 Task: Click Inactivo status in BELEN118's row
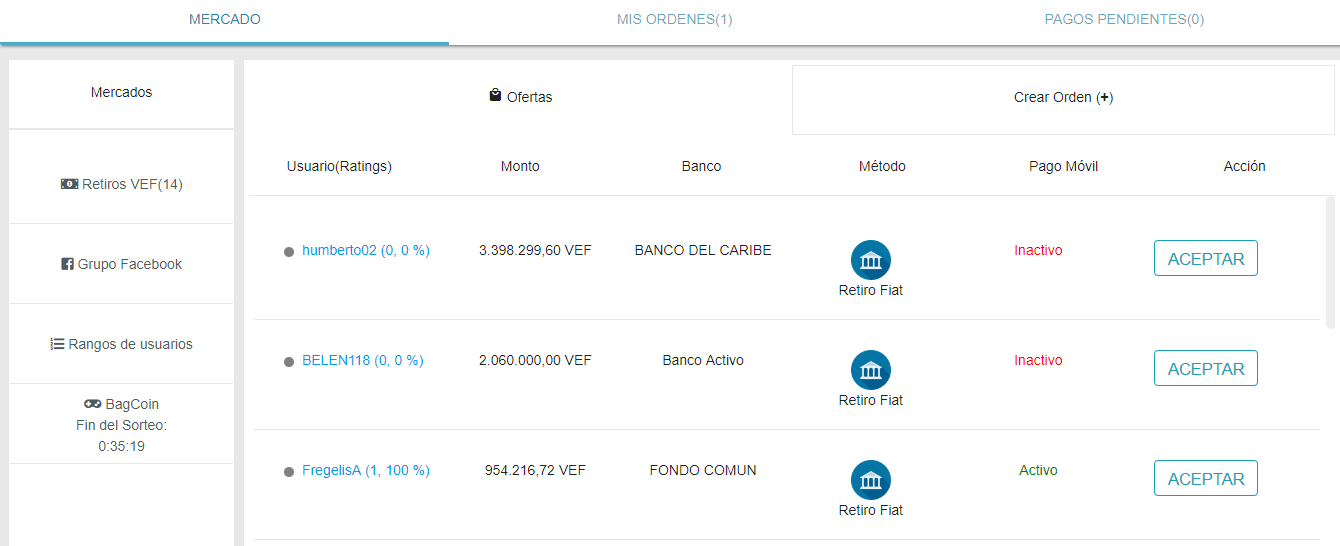pos(1038,360)
